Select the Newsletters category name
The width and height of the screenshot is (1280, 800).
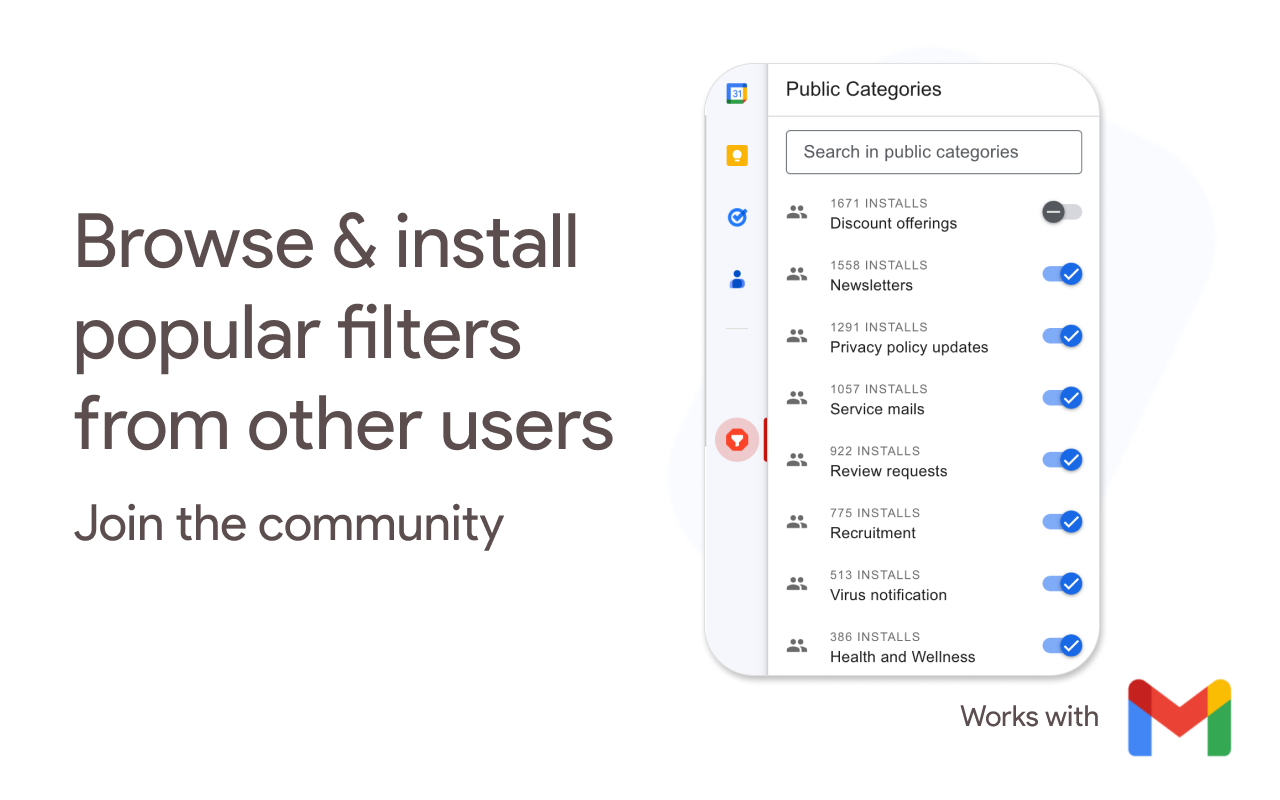[x=871, y=285]
